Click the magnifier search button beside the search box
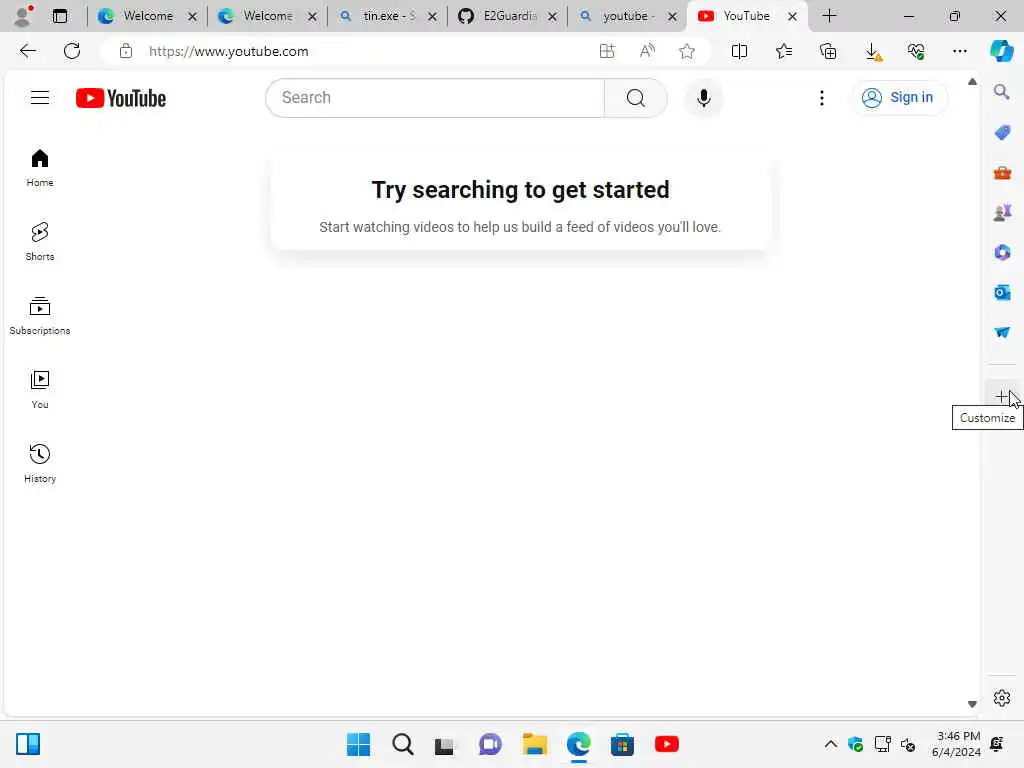 (635, 98)
